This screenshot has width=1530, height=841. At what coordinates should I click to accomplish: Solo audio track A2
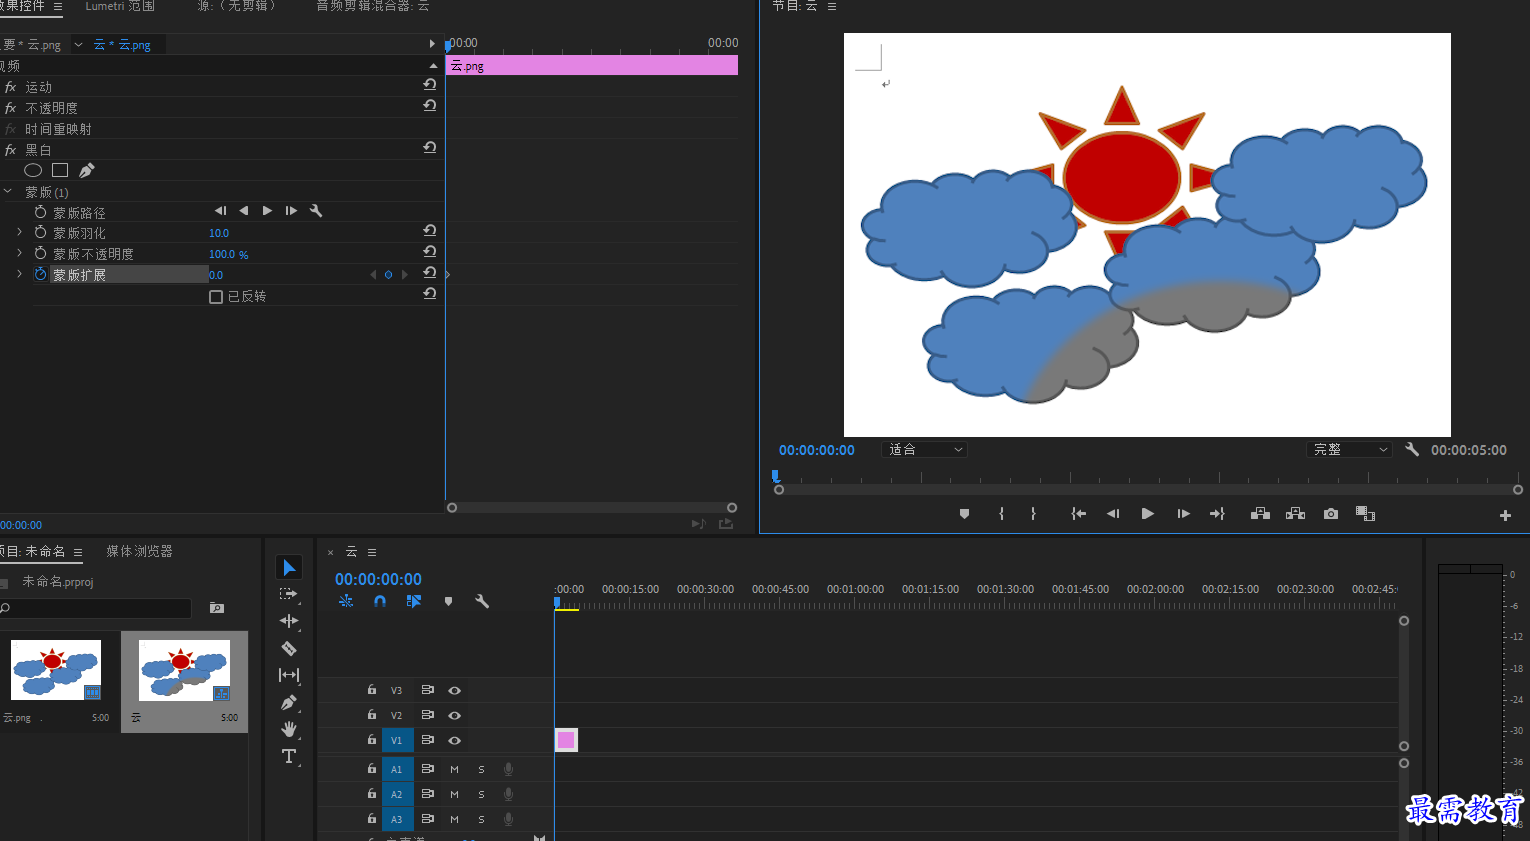[481, 794]
